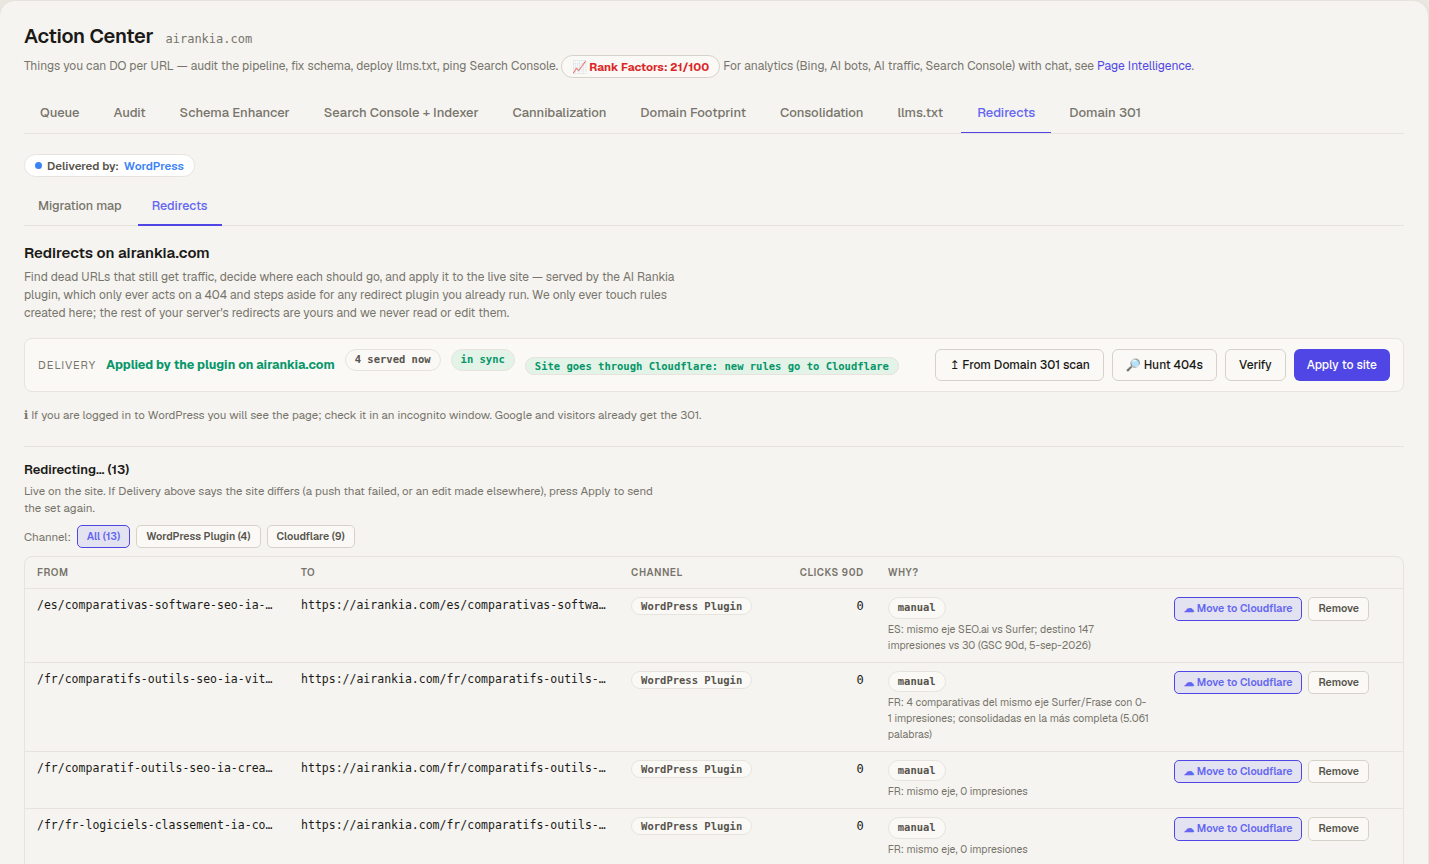Screen dimensions: 1429x864
Task: Click /es/comparativas-software-seo-ia from path
Action: [155, 605]
